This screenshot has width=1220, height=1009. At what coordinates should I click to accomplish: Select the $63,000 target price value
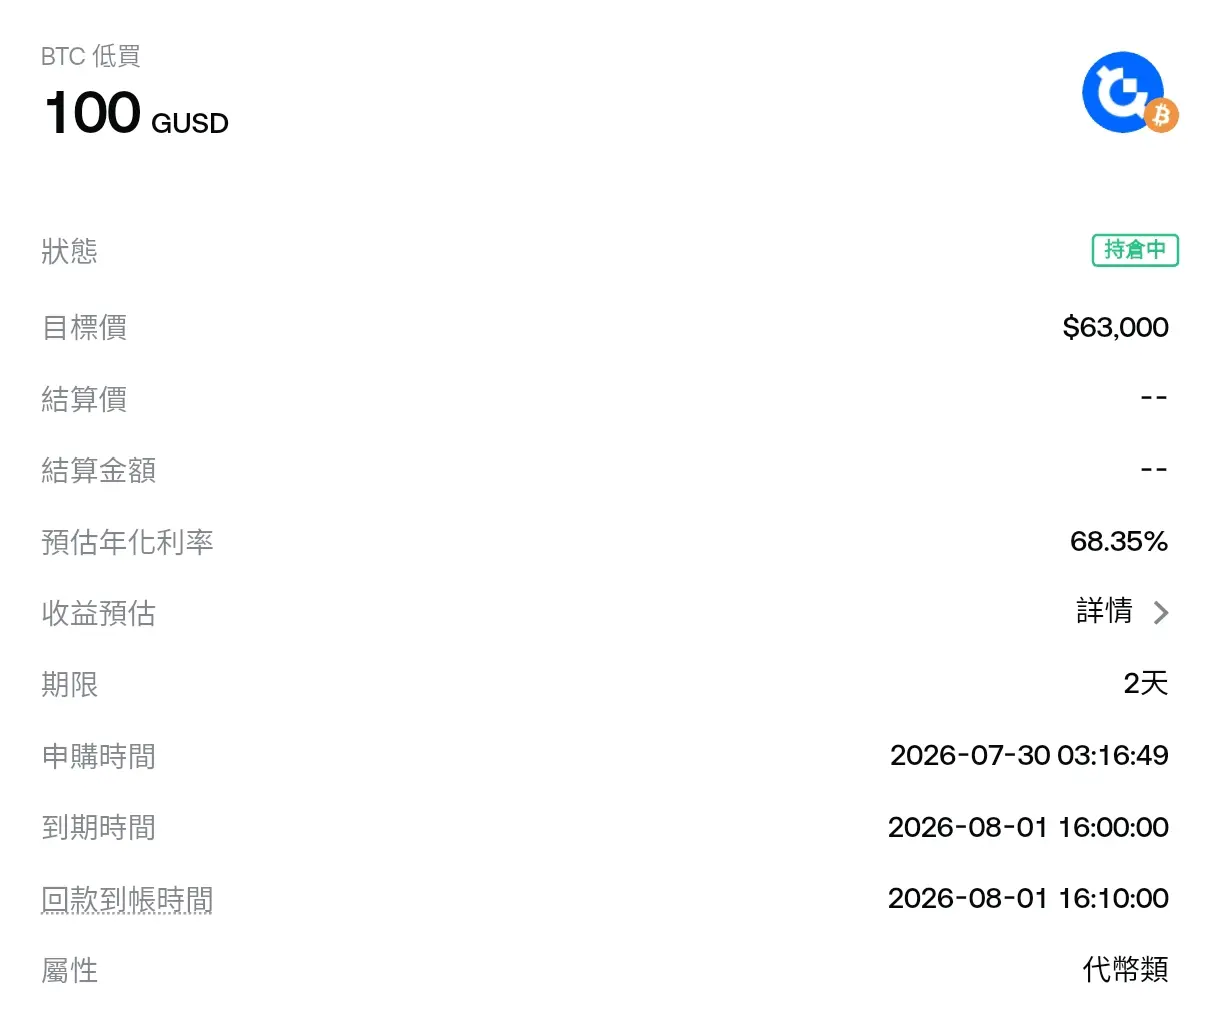pyautogui.click(x=1115, y=327)
